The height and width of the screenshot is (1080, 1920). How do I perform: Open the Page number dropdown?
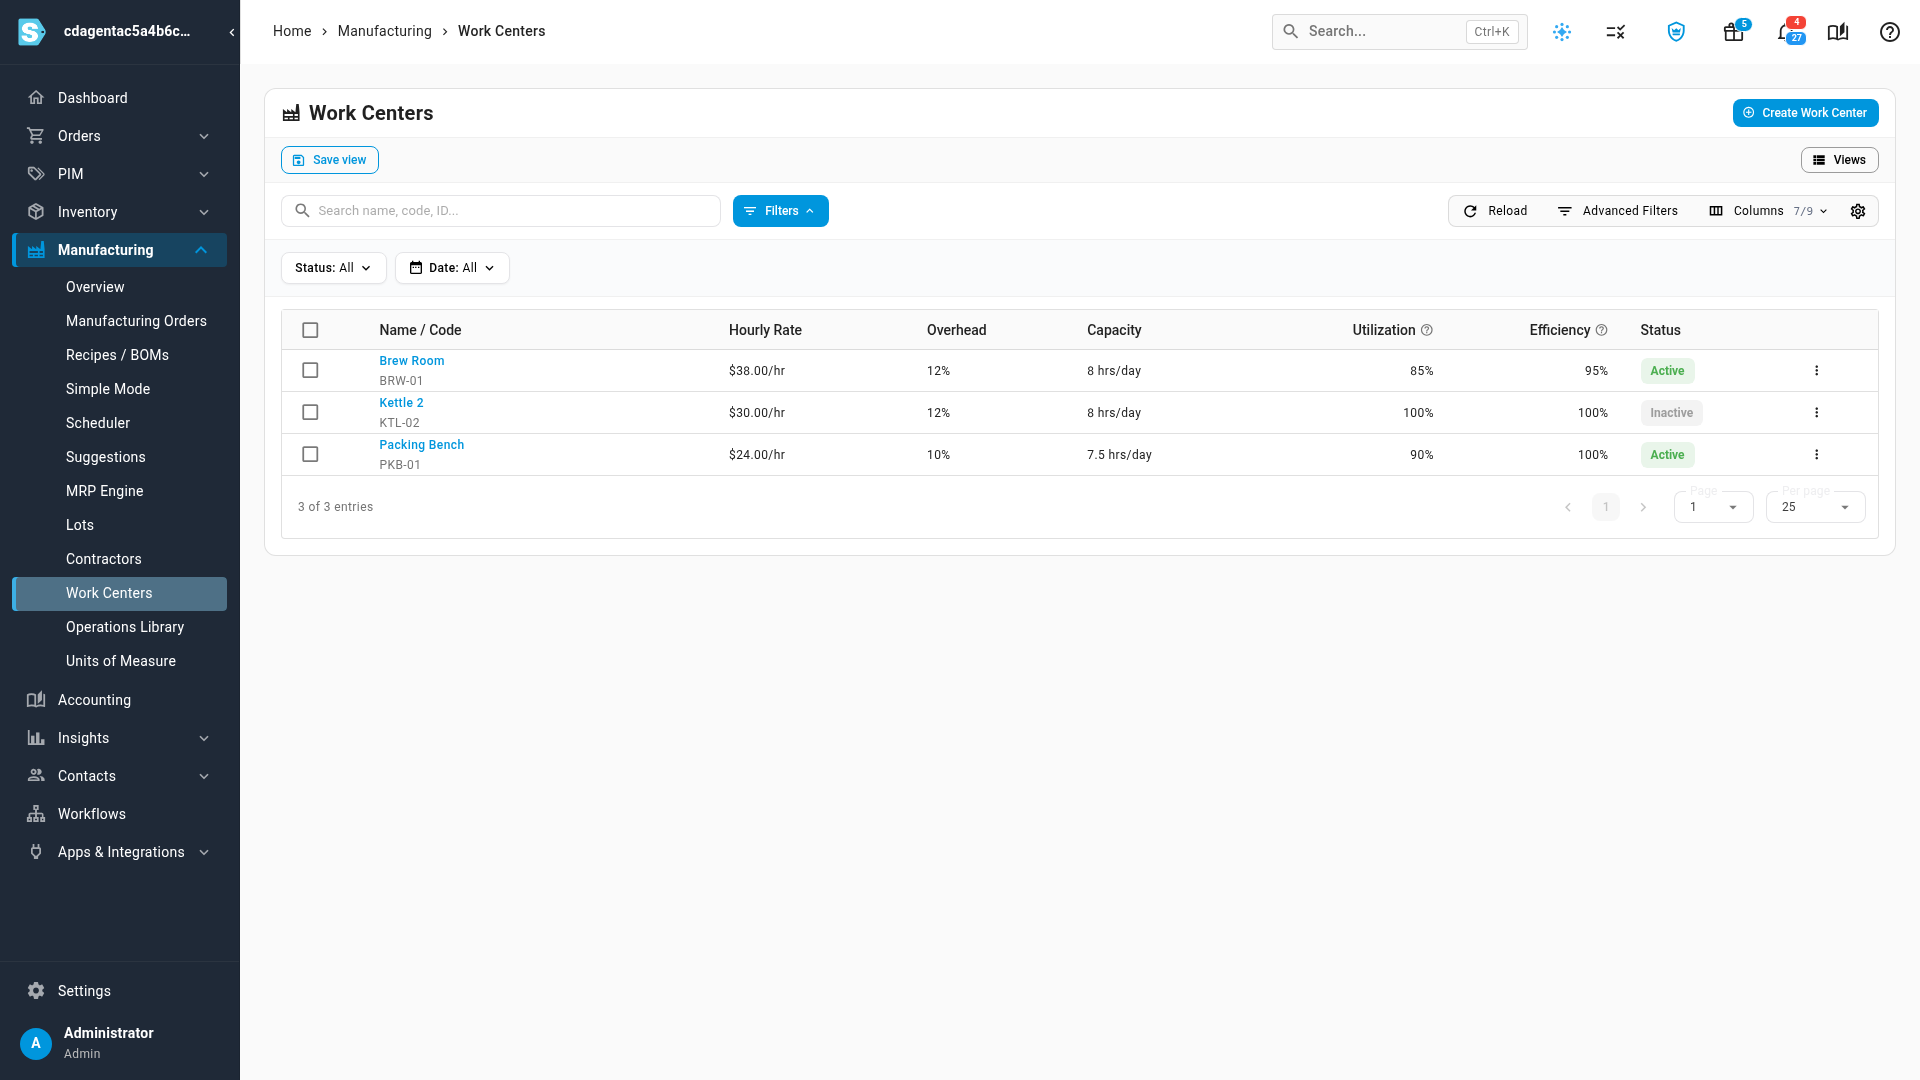pyautogui.click(x=1713, y=507)
